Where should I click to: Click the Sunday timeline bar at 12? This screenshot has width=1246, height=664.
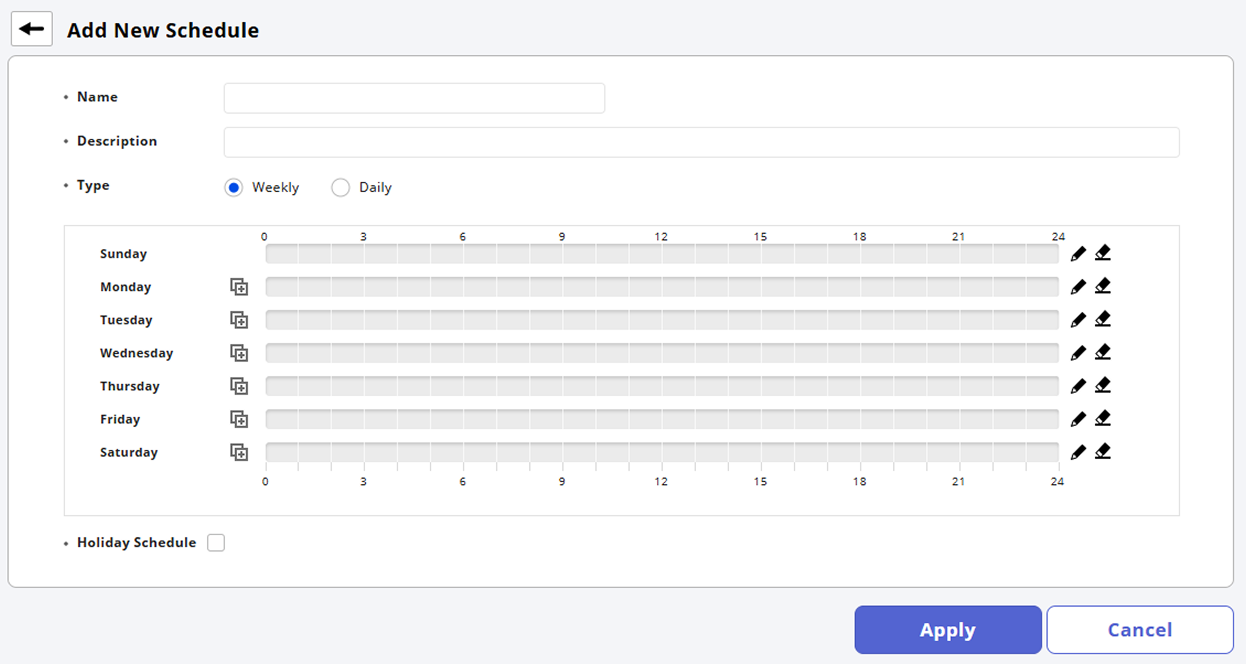click(662, 254)
